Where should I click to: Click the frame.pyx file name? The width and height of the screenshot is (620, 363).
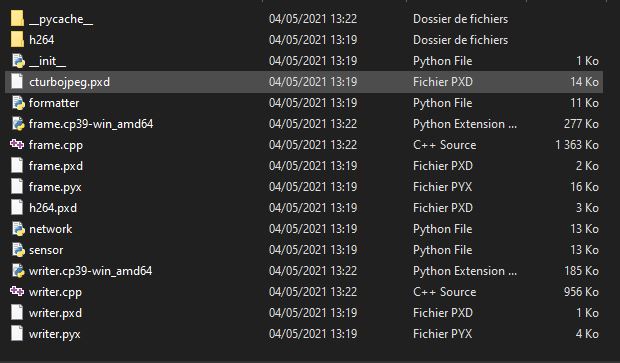point(55,187)
